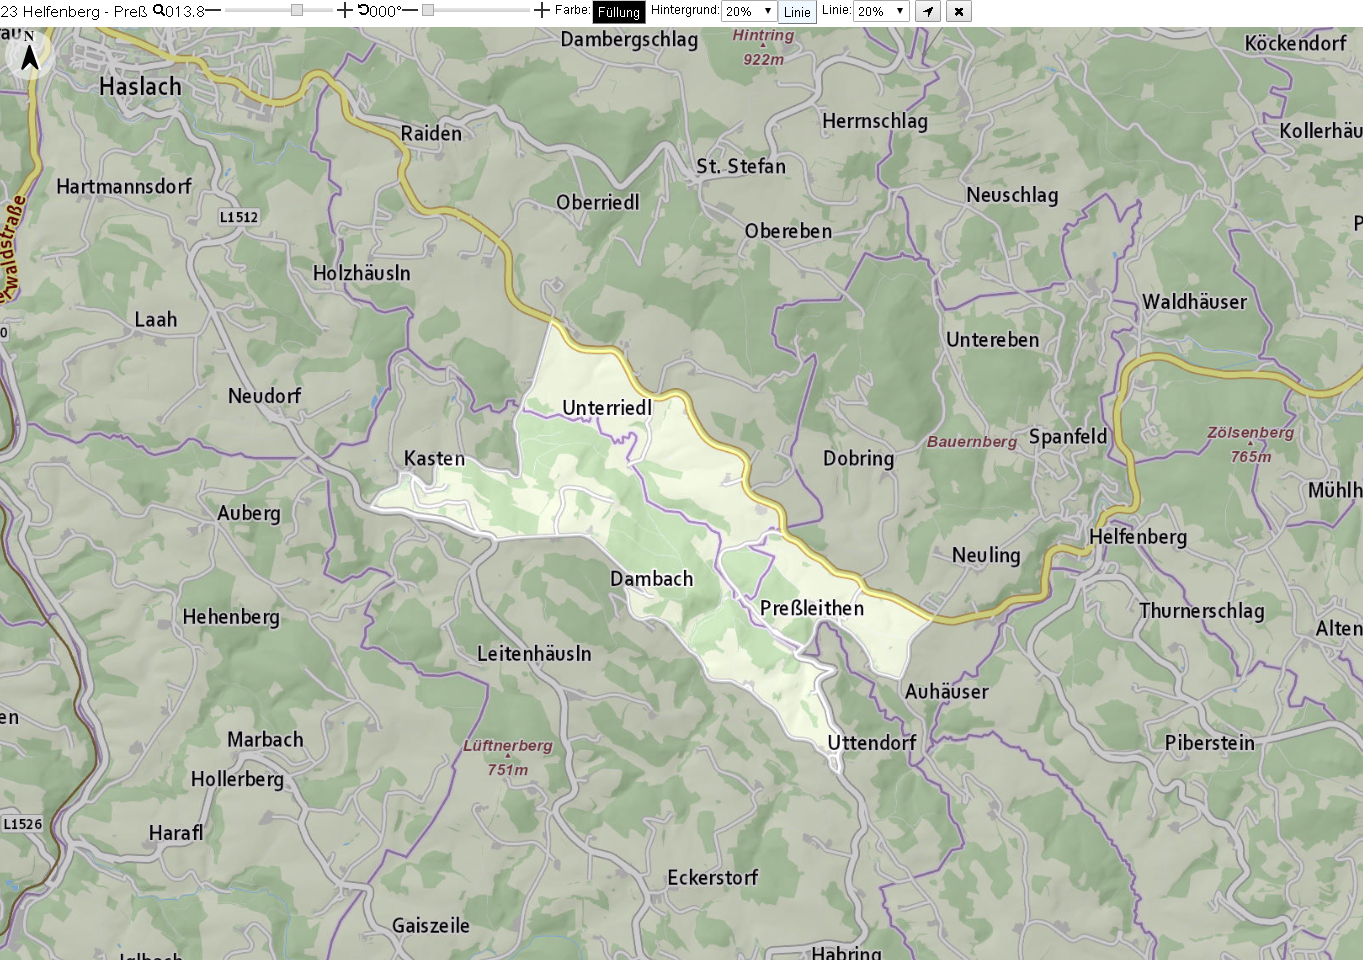Viewport: 1363px width, 960px height.
Task: Click the highlighted Preßleithen area label
Action: tap(812, 608)
